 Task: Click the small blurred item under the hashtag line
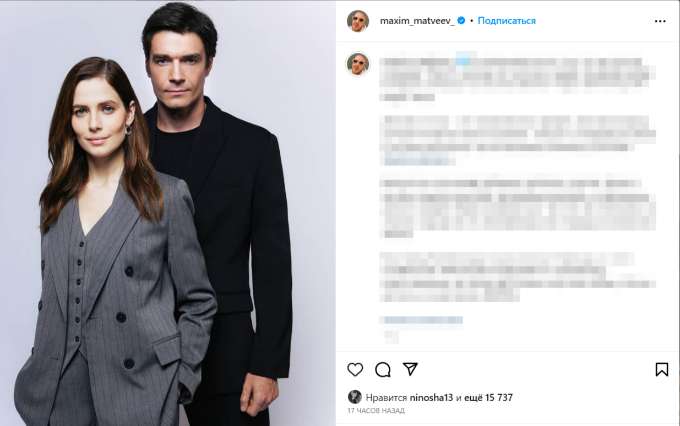tap(391, 336)
